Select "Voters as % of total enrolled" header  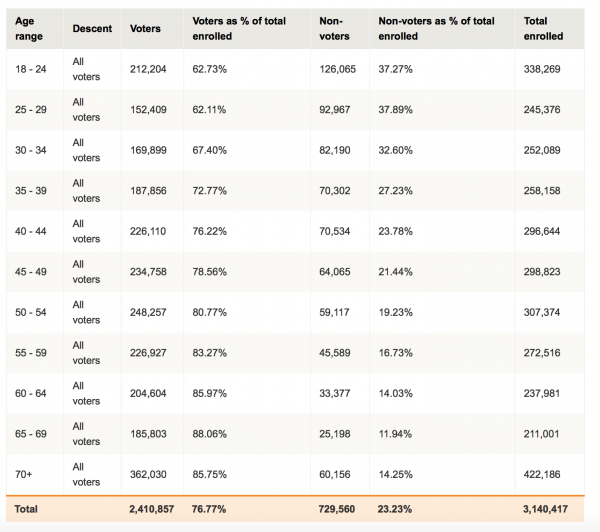238,28
